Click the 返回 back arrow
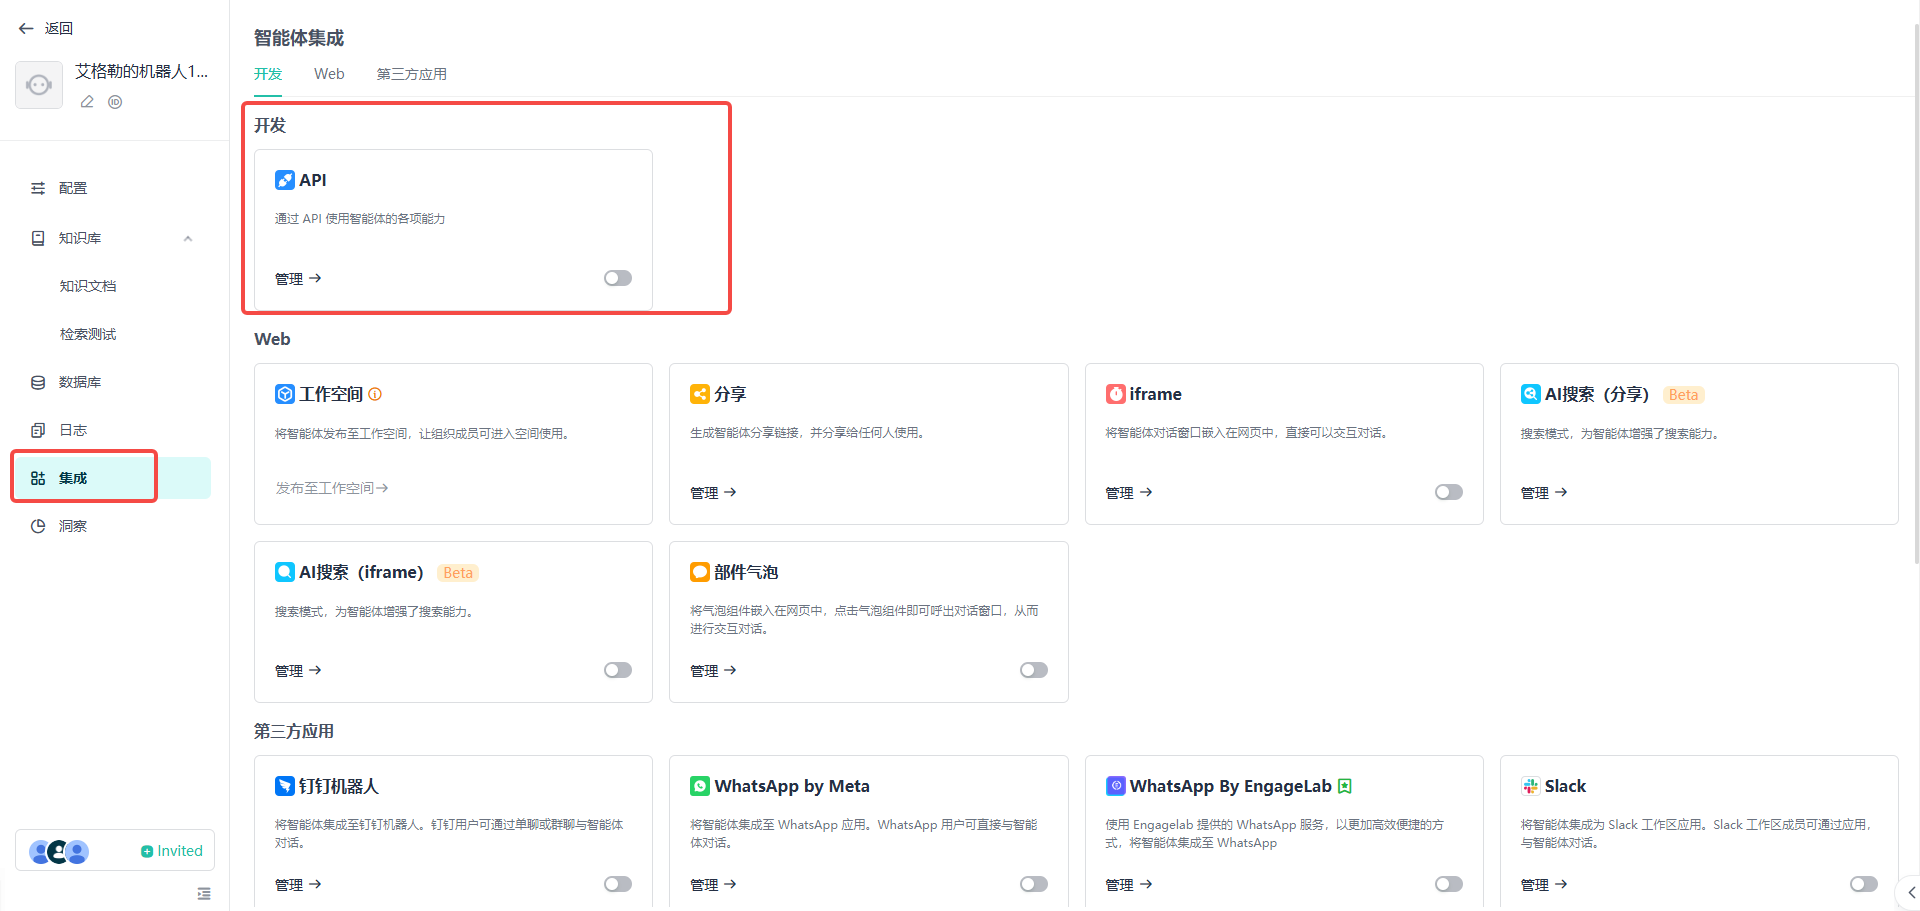Screen dimensions: 1920x911 pyautogui.click(x=26, y=28)
